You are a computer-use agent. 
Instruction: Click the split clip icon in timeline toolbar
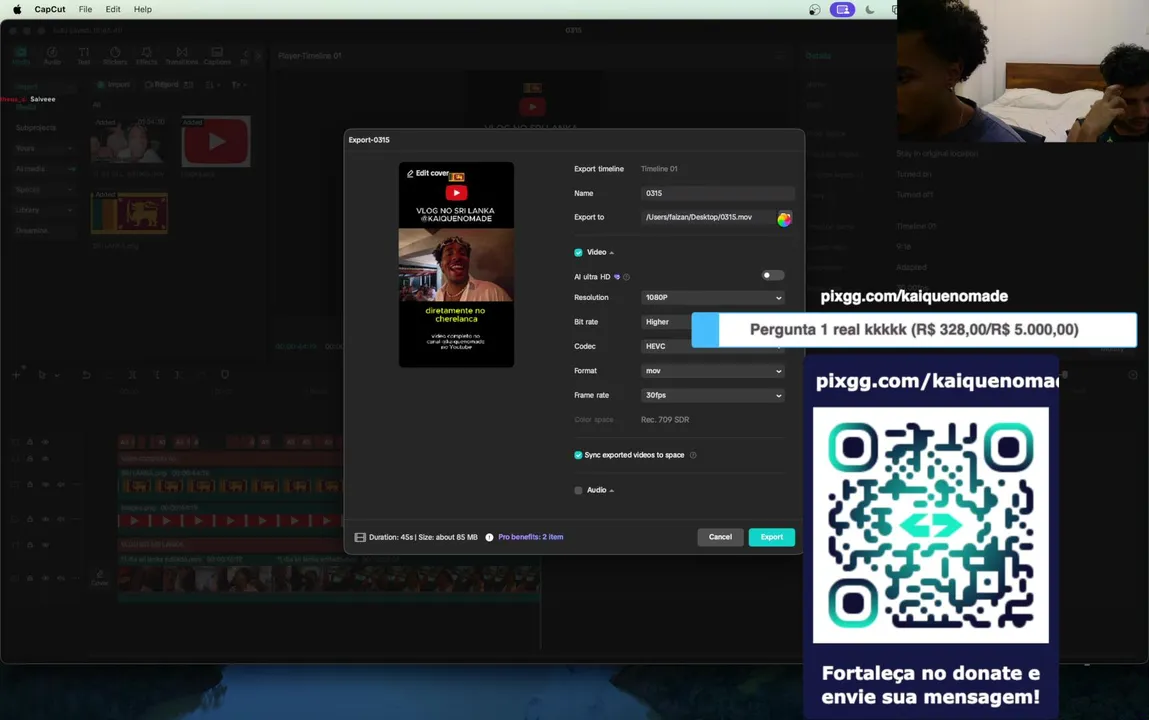(133, 374)
